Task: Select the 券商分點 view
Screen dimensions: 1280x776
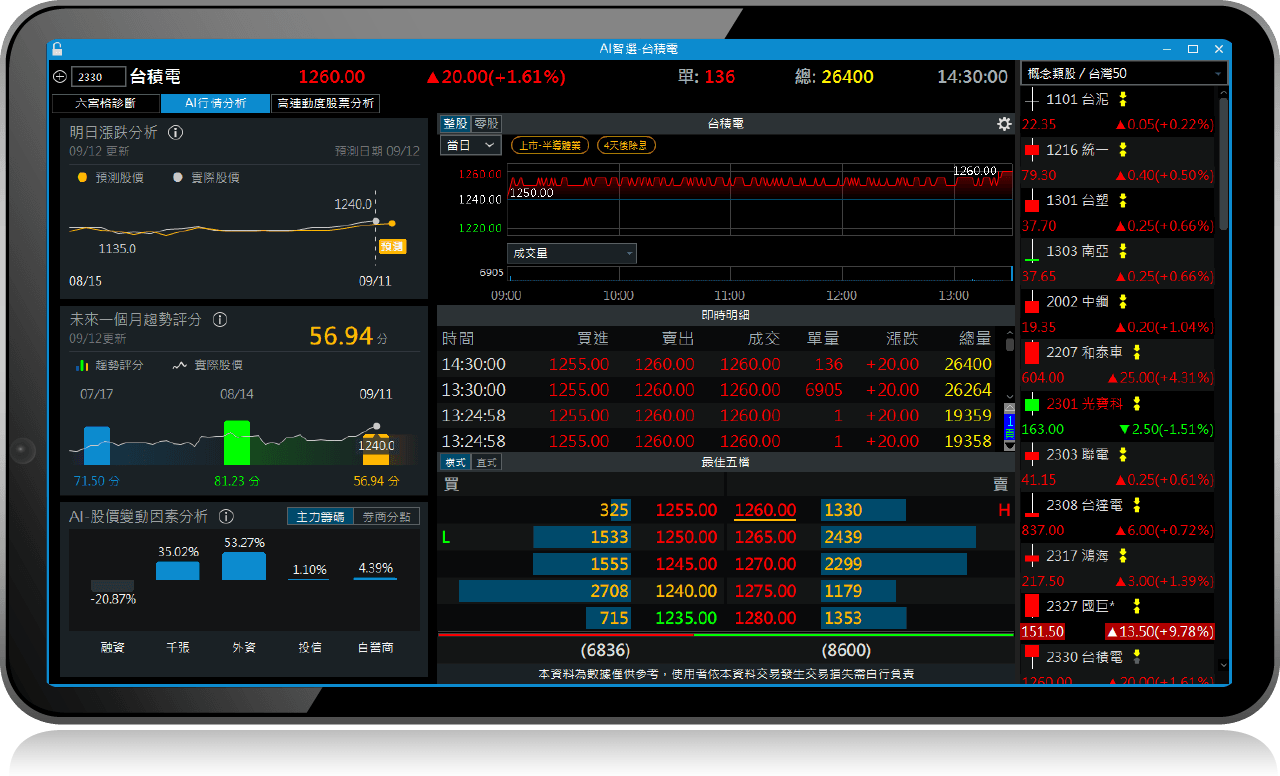Action: pyautogui.click(x=387, y=517)
